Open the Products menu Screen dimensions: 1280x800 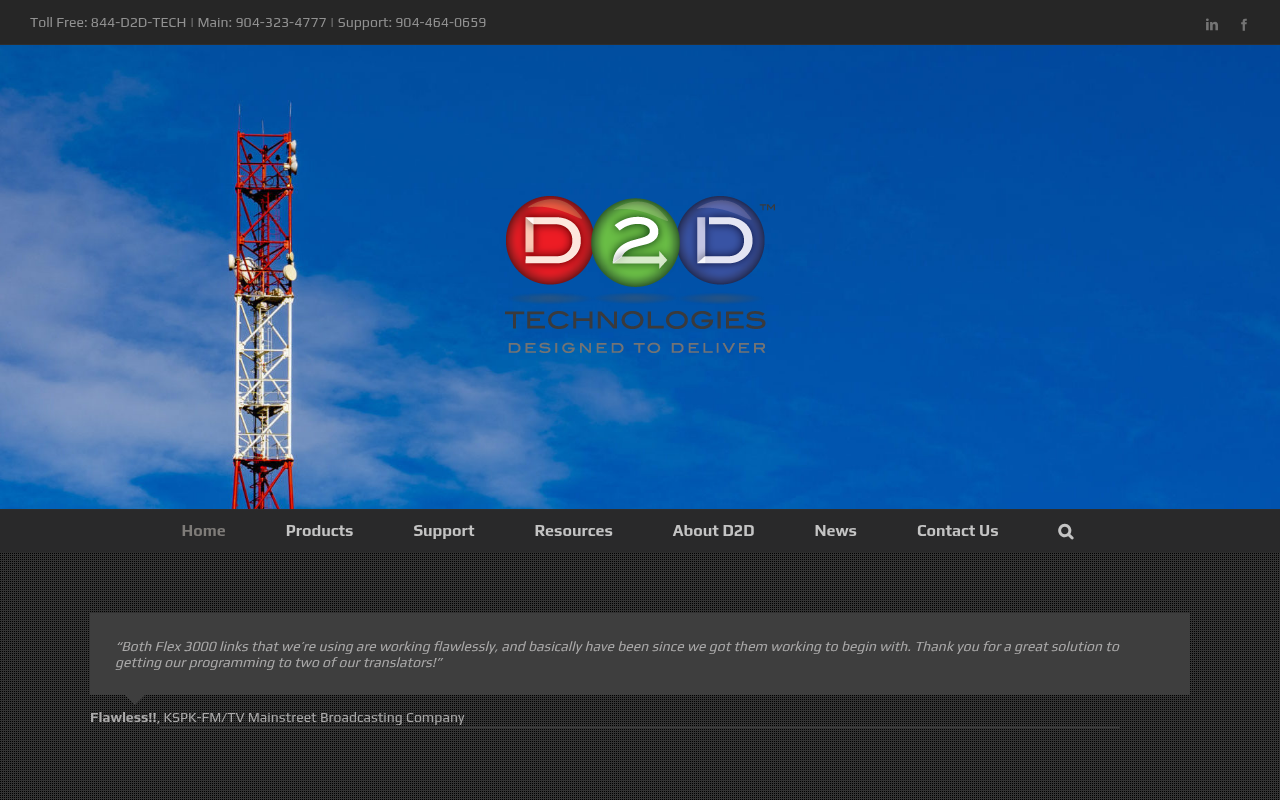coord(319,531)
